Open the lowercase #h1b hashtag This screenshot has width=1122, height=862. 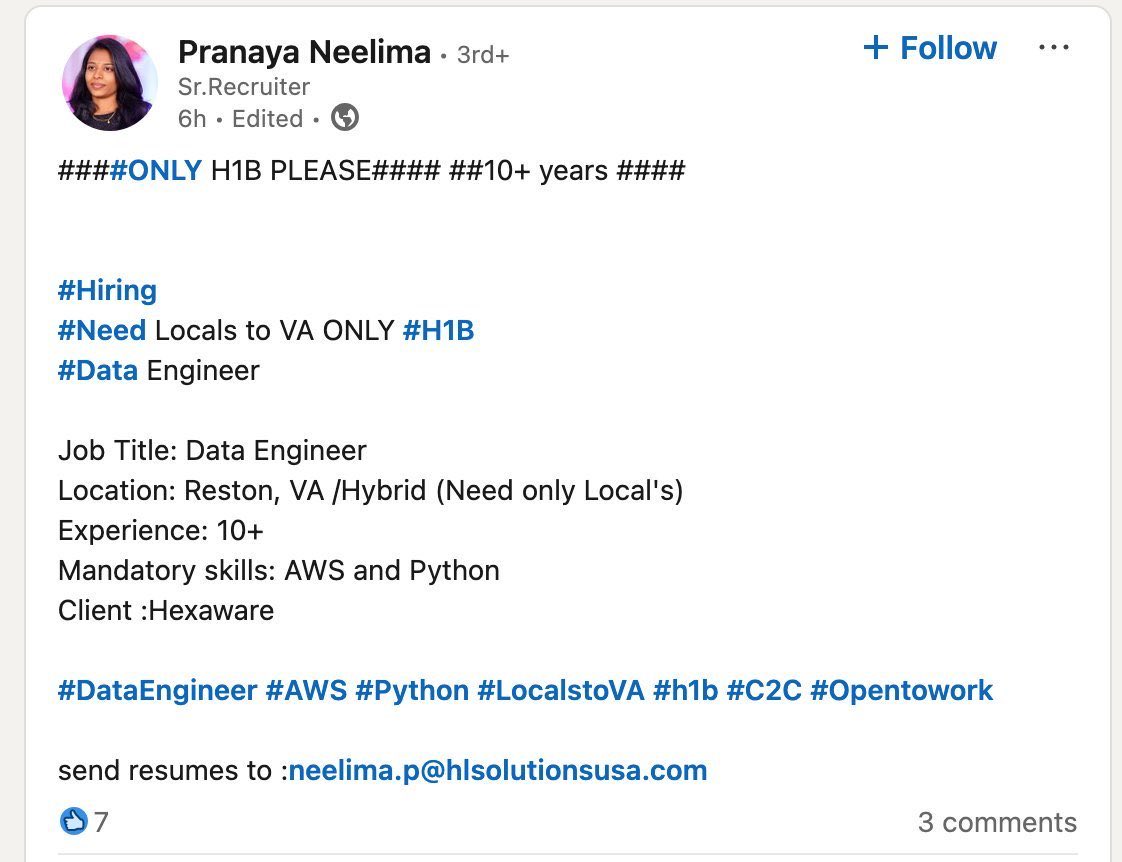click(x=686, y=690)
